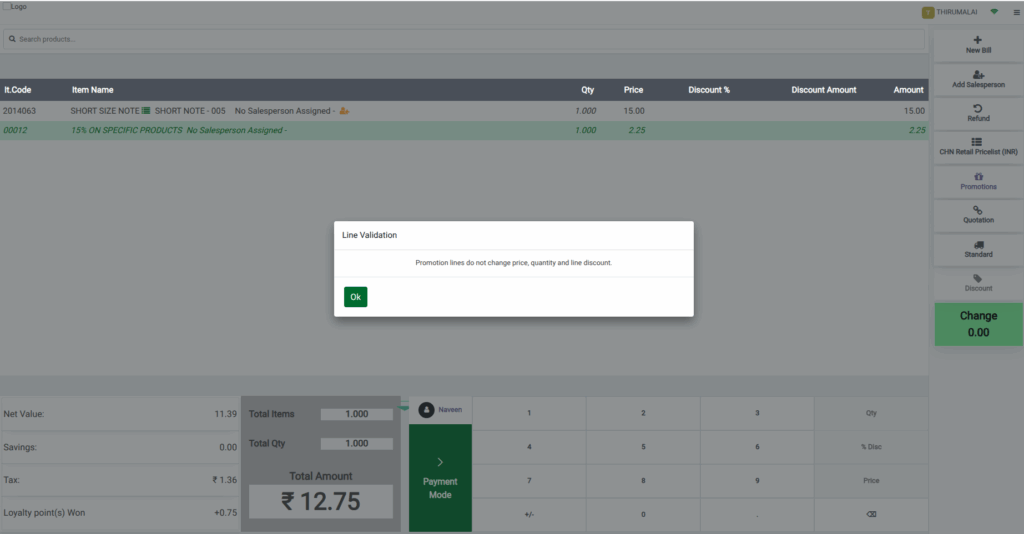Focus the Search products field

click(464, 39)
